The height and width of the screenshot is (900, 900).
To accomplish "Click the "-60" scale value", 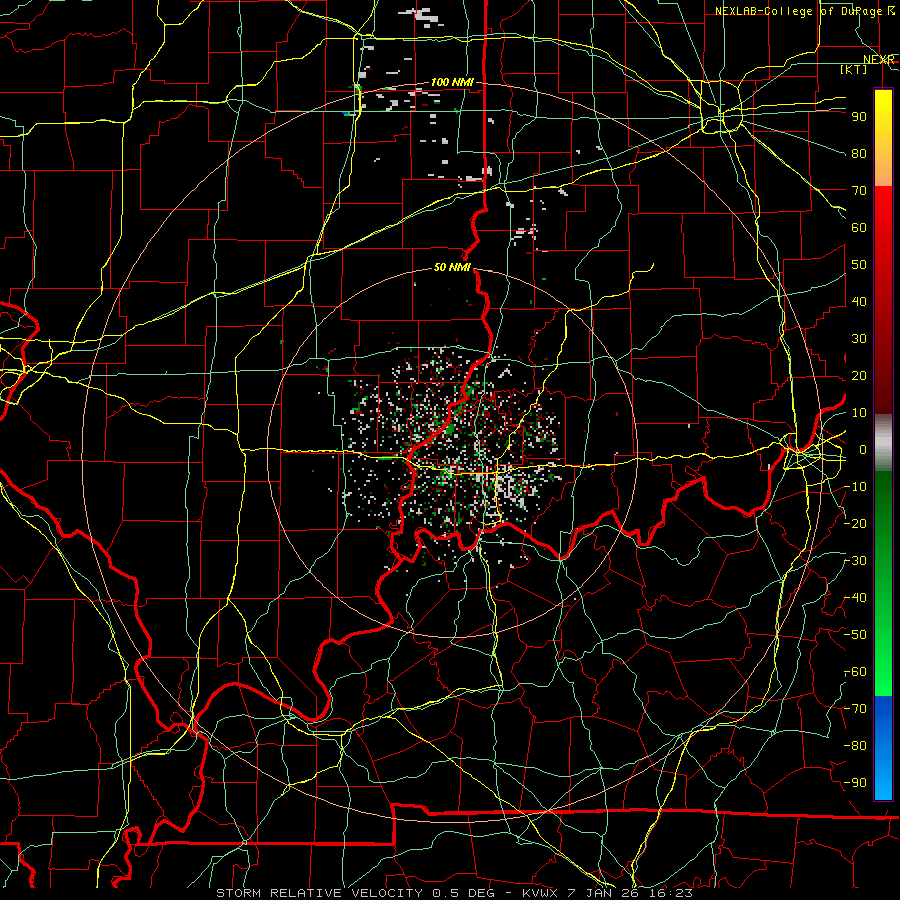I will click(x=855, y=672).
